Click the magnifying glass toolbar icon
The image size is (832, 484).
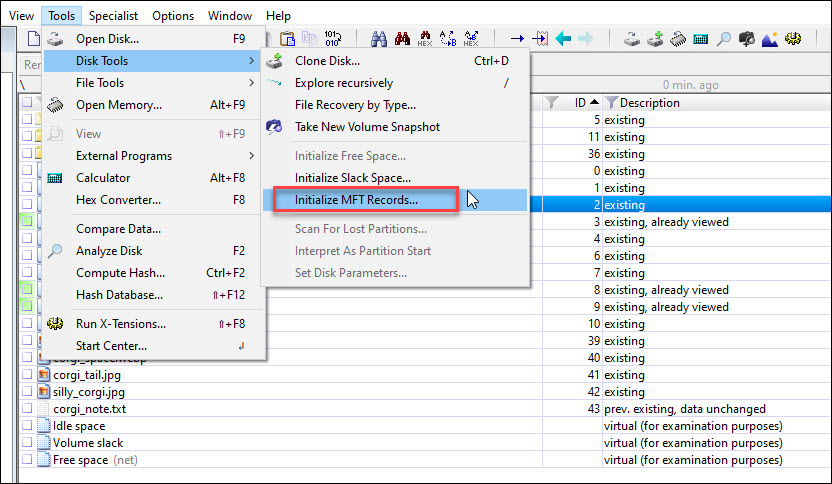tap(723, 40)
